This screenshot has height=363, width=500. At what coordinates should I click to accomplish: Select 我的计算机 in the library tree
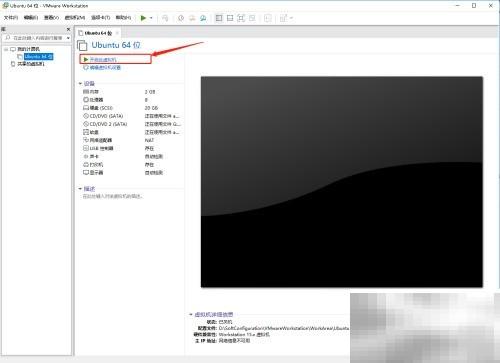[x=28, y=49]
